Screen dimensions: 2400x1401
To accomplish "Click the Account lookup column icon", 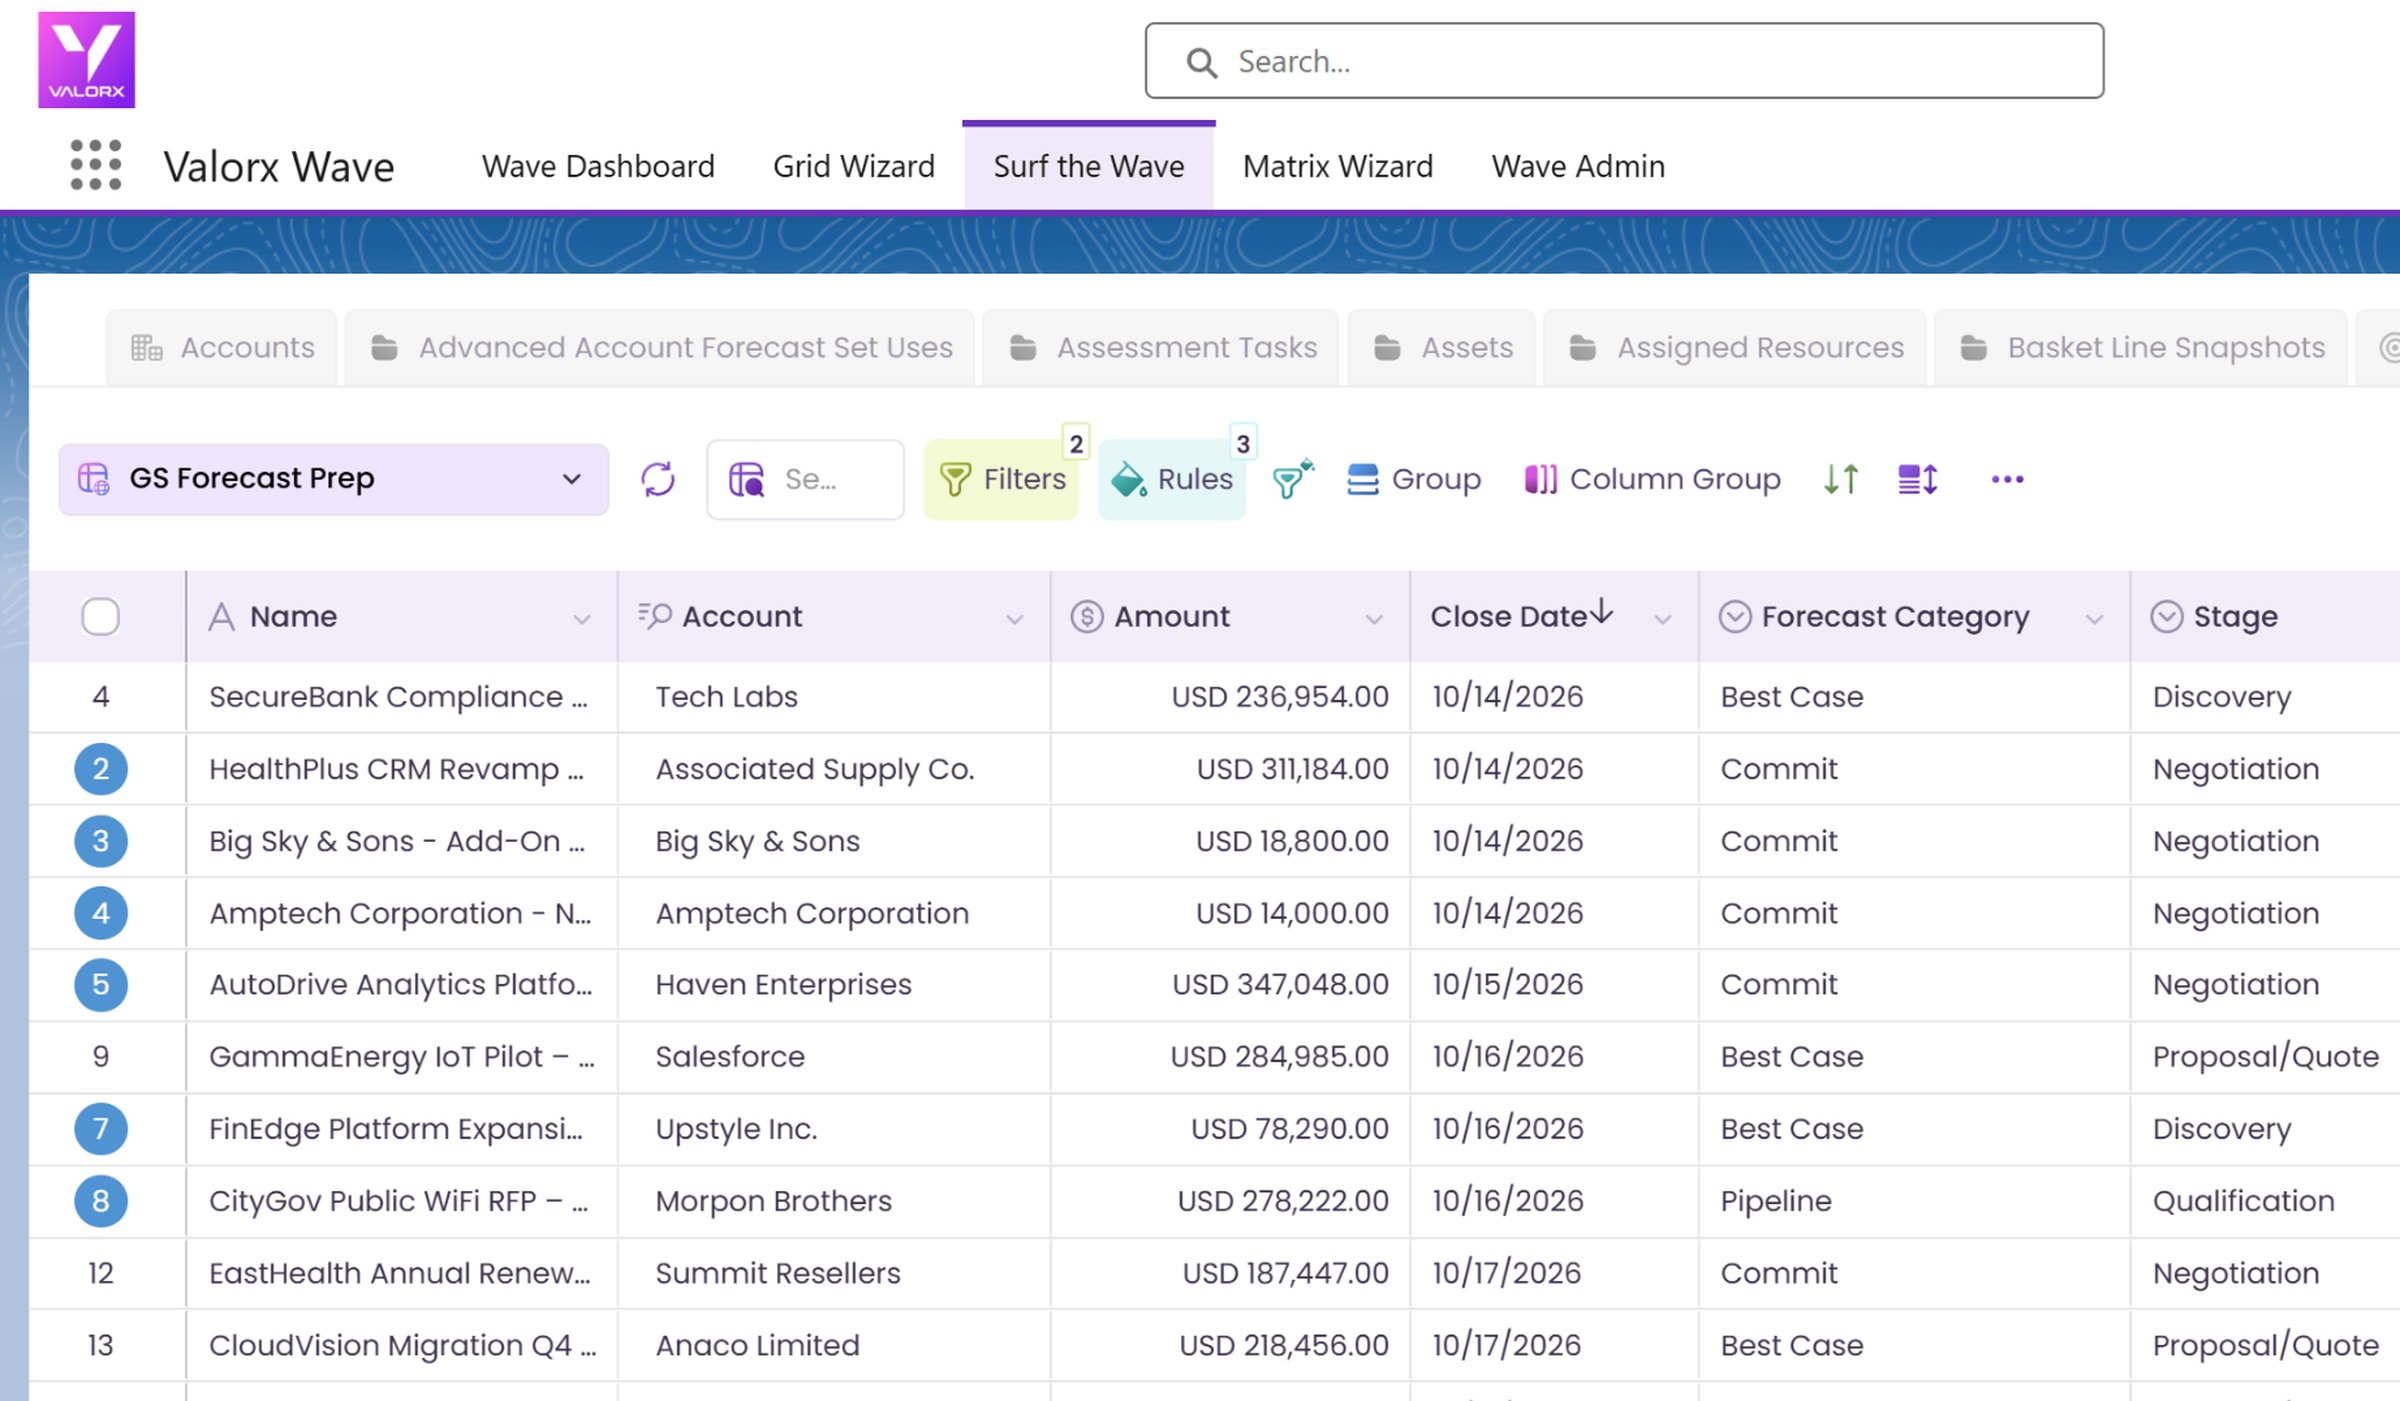I will pyautogui.click(x=655, y=616).
